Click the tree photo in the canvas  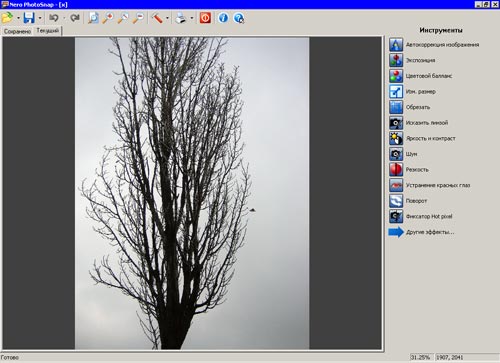pos(192,193)
